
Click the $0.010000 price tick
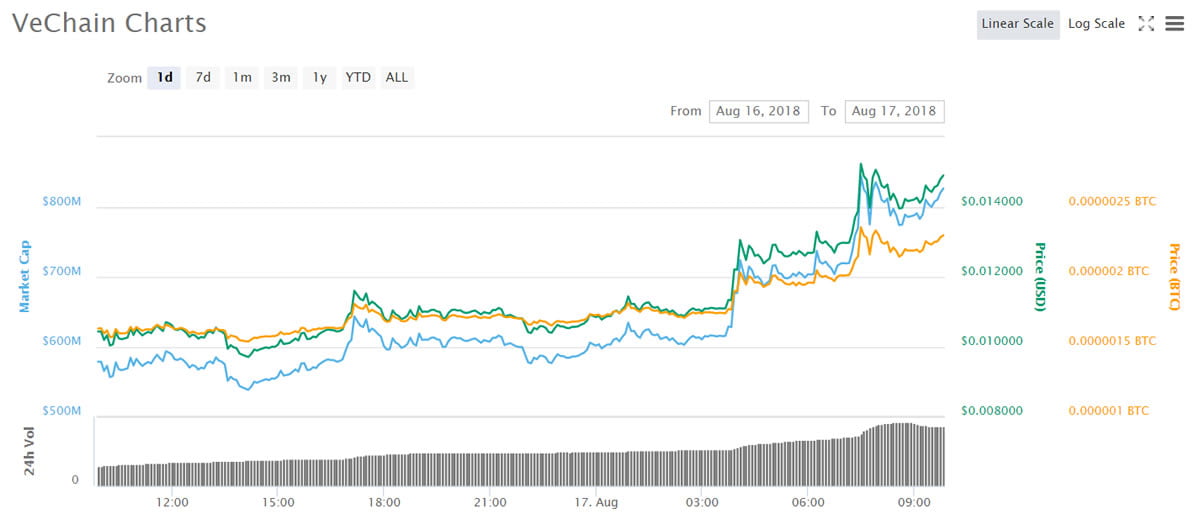coord(992,341)
